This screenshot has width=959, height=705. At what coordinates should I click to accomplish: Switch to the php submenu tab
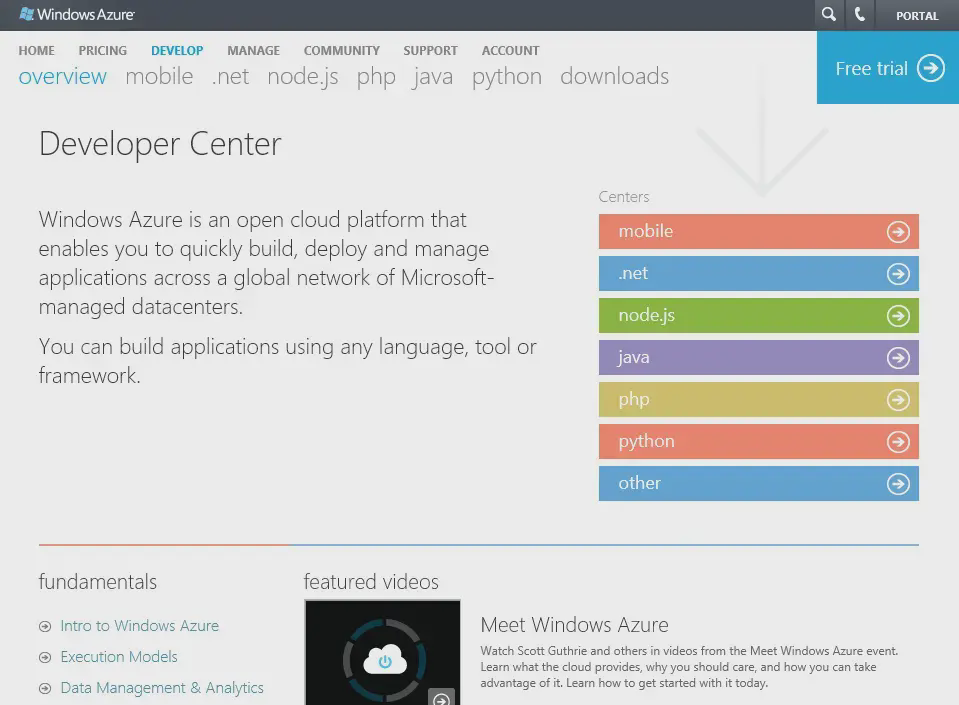click(x=376, y=77)
